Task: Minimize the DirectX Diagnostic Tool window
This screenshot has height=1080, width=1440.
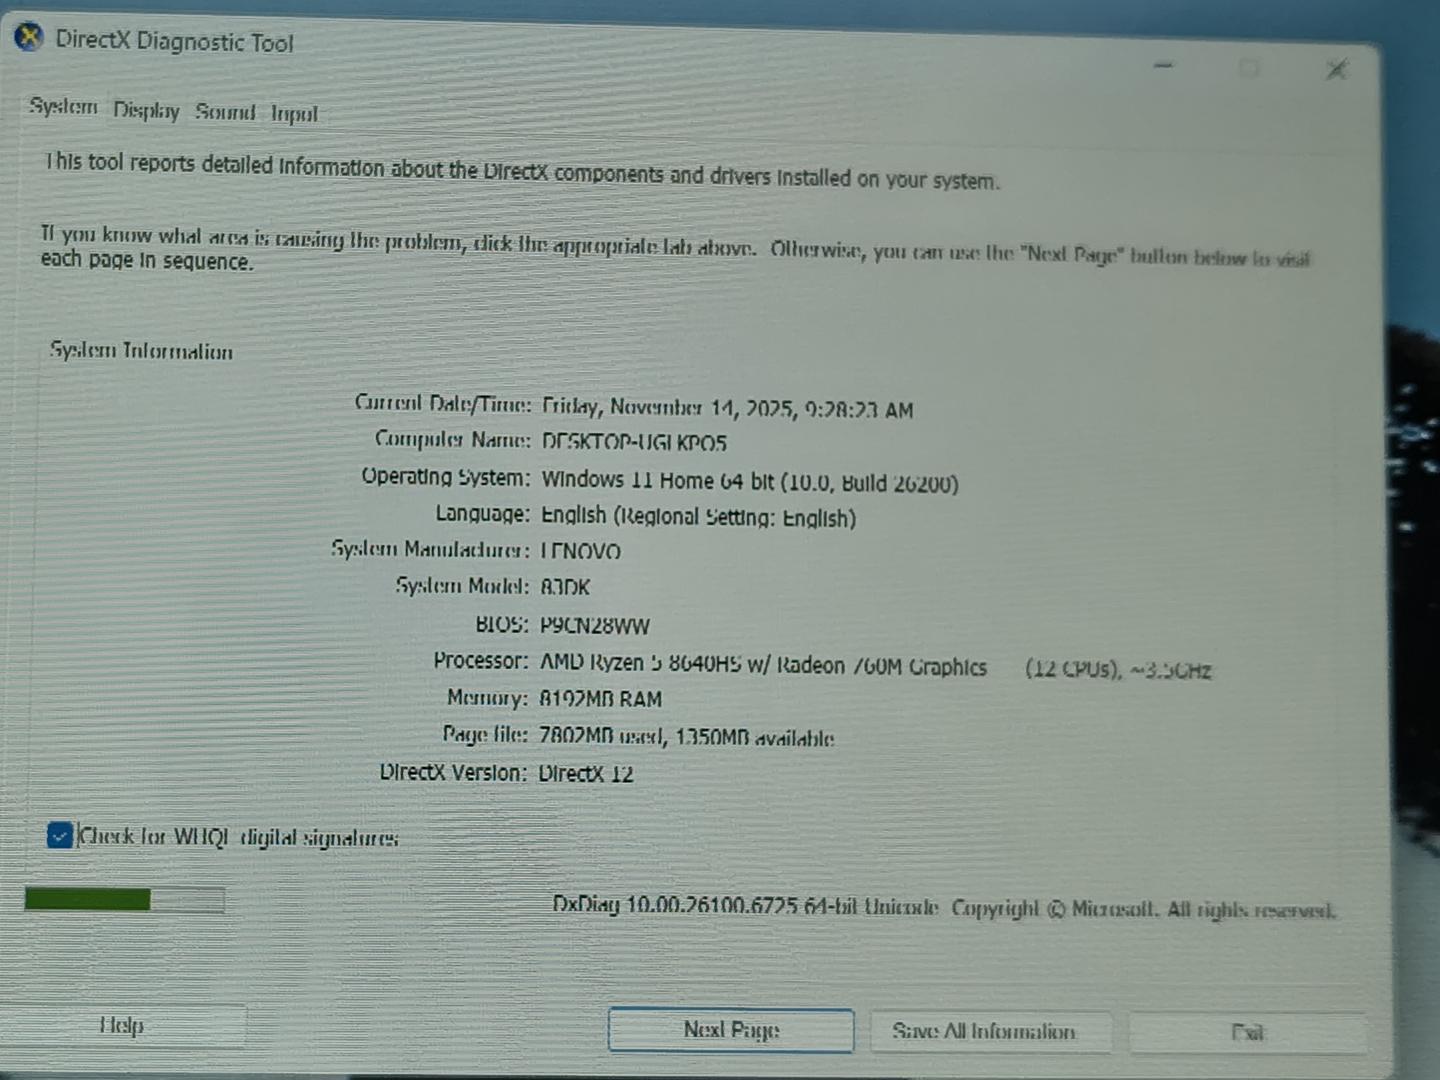Action: coord(1163,65)
